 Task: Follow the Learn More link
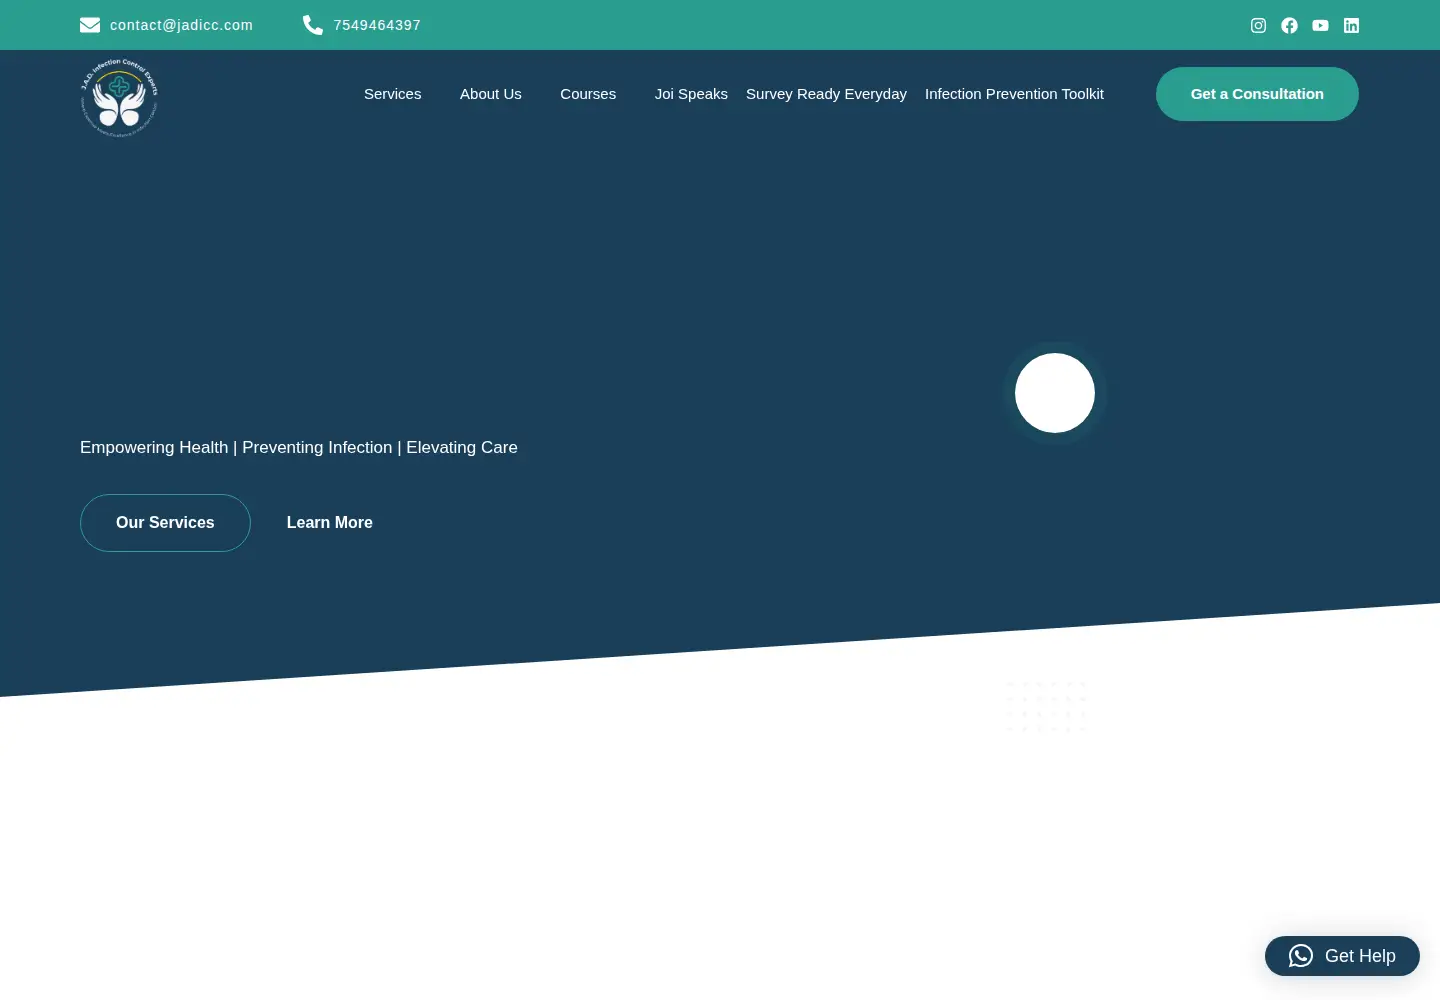coord(330,523)
